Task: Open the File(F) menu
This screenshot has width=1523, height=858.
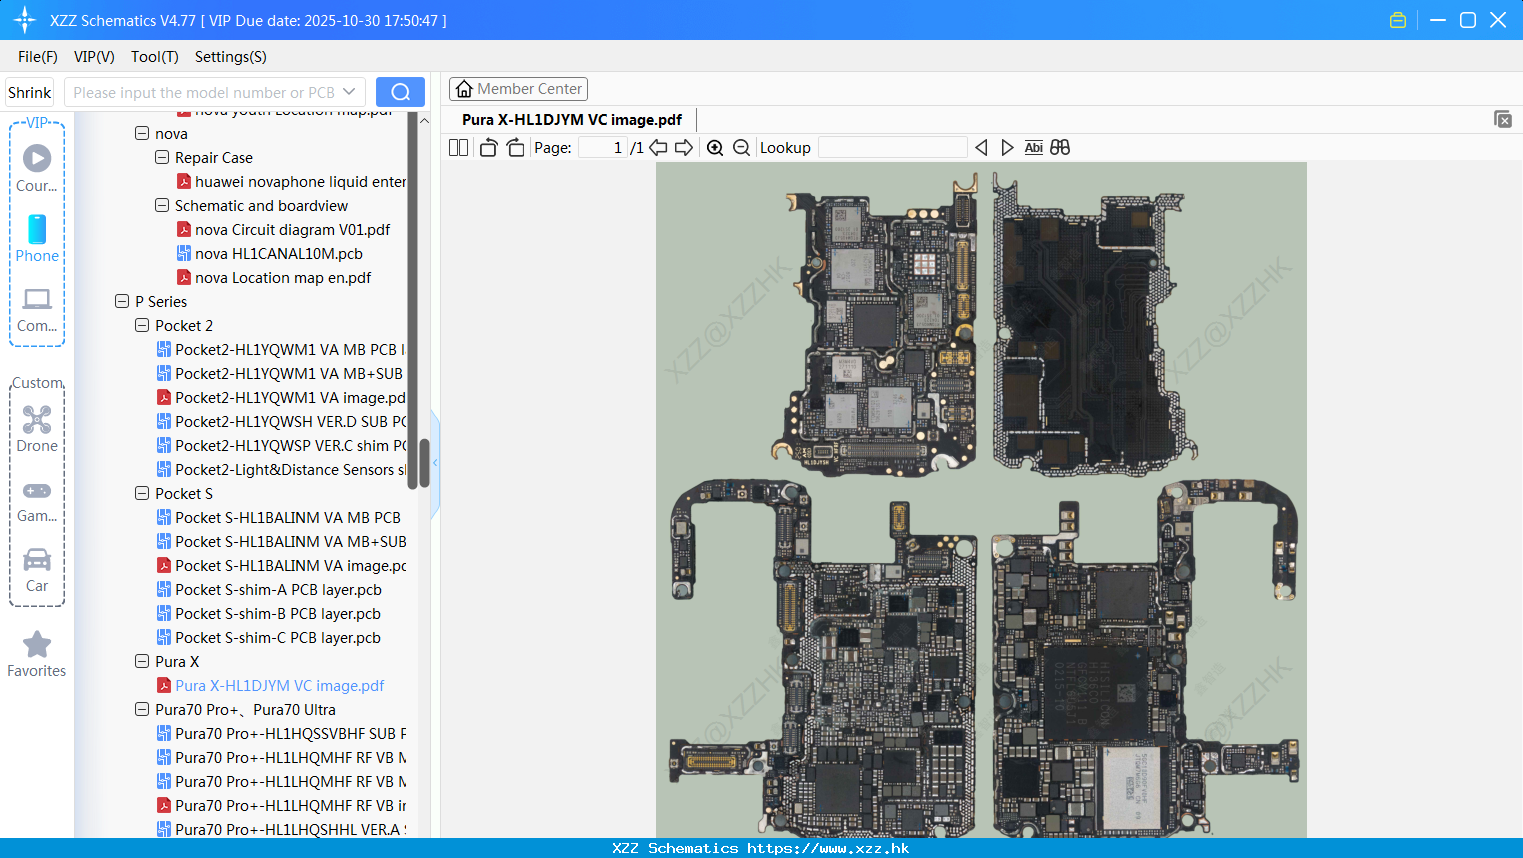Action: (x=38, y=57)
